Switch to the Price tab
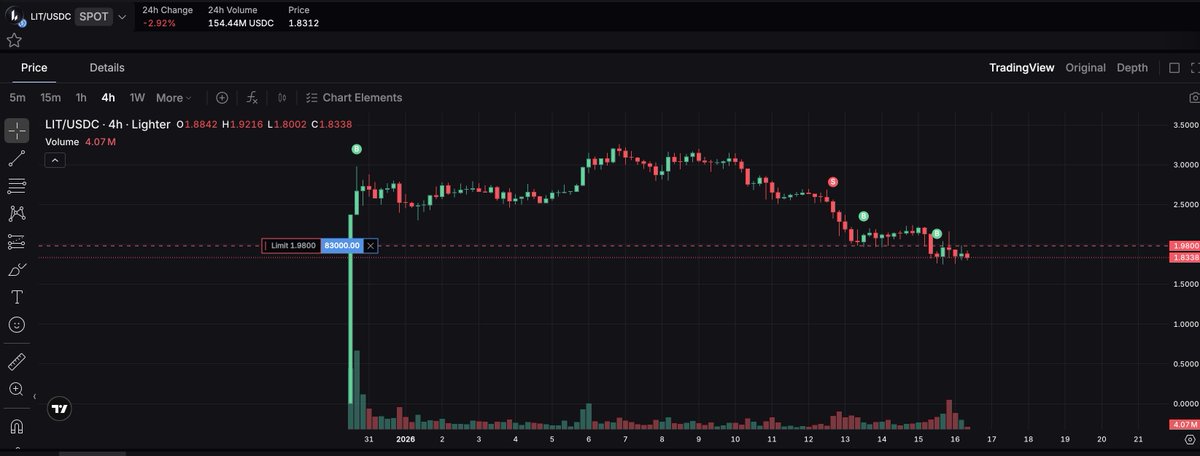The width and height of the screenshot is (1200, 456). [x=34, y=68]
